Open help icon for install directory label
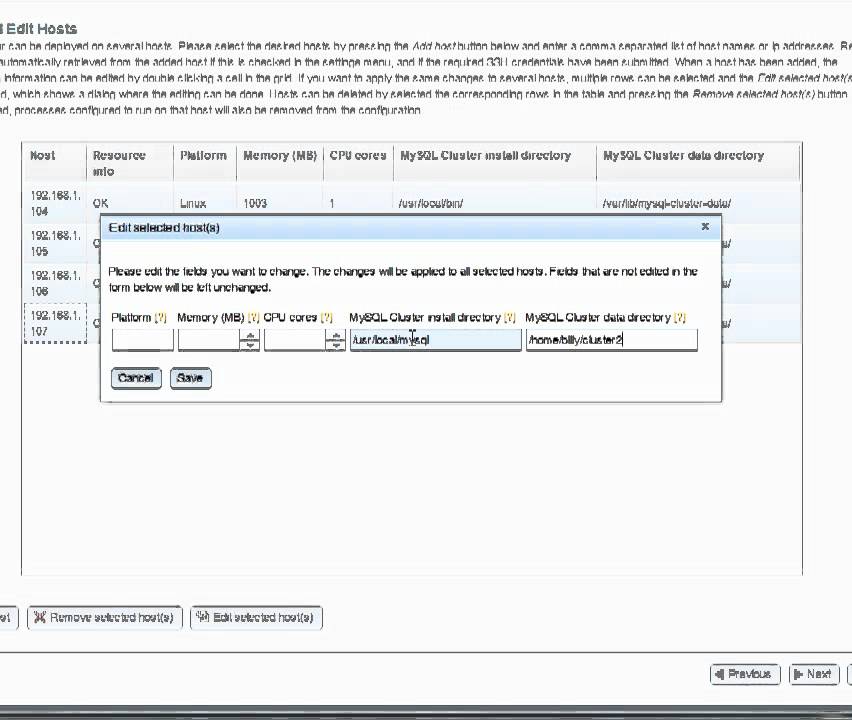 click(509, 317)
